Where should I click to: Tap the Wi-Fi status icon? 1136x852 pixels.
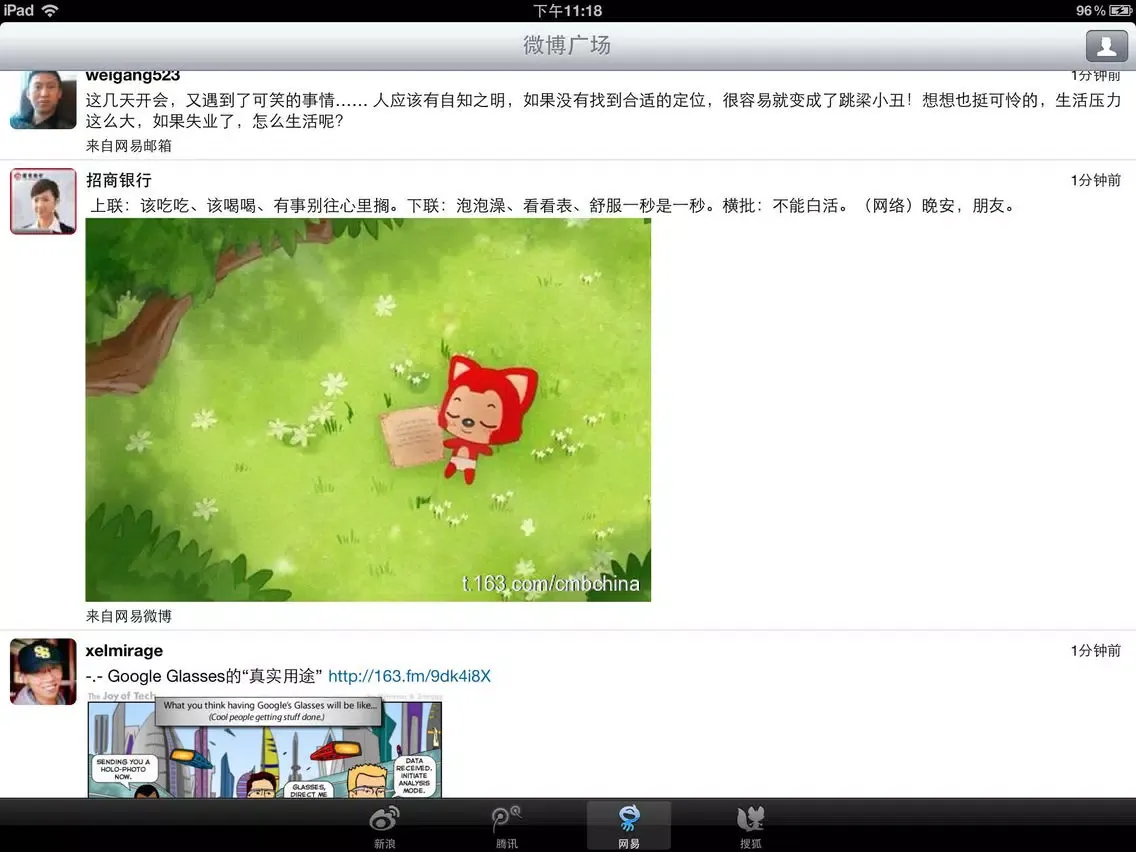point(50,10)
